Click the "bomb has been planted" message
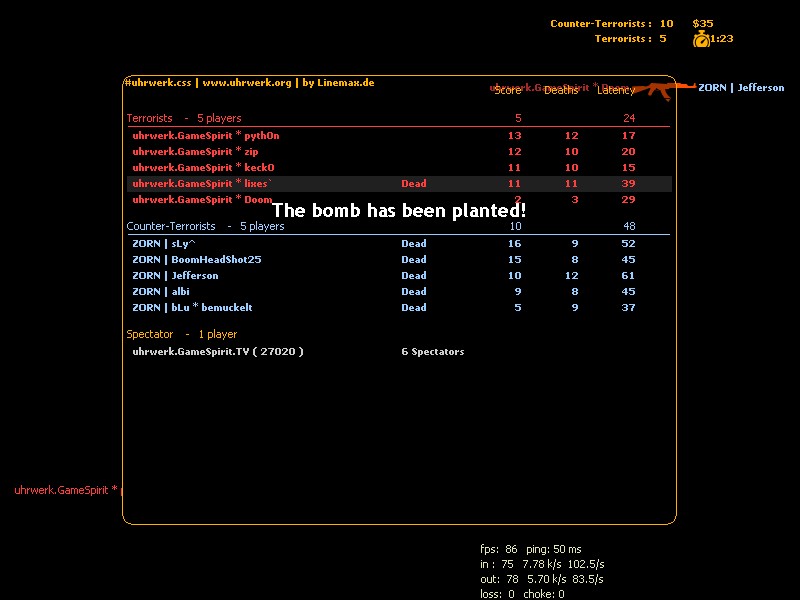The height and width of the screenshot is (600, 800). click(399, 211)
